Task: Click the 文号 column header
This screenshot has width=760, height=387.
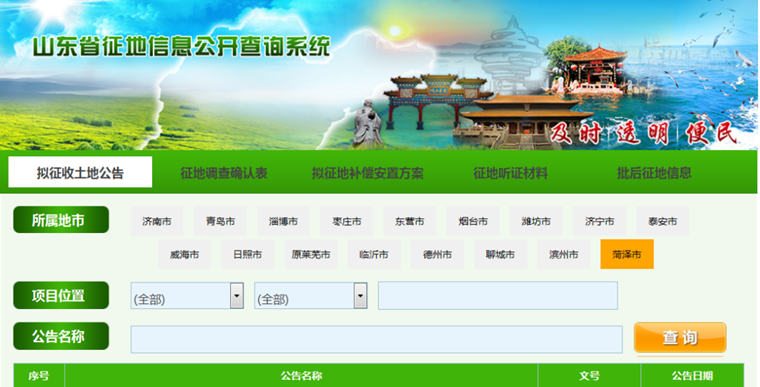Action: click(x=589, y=376)
